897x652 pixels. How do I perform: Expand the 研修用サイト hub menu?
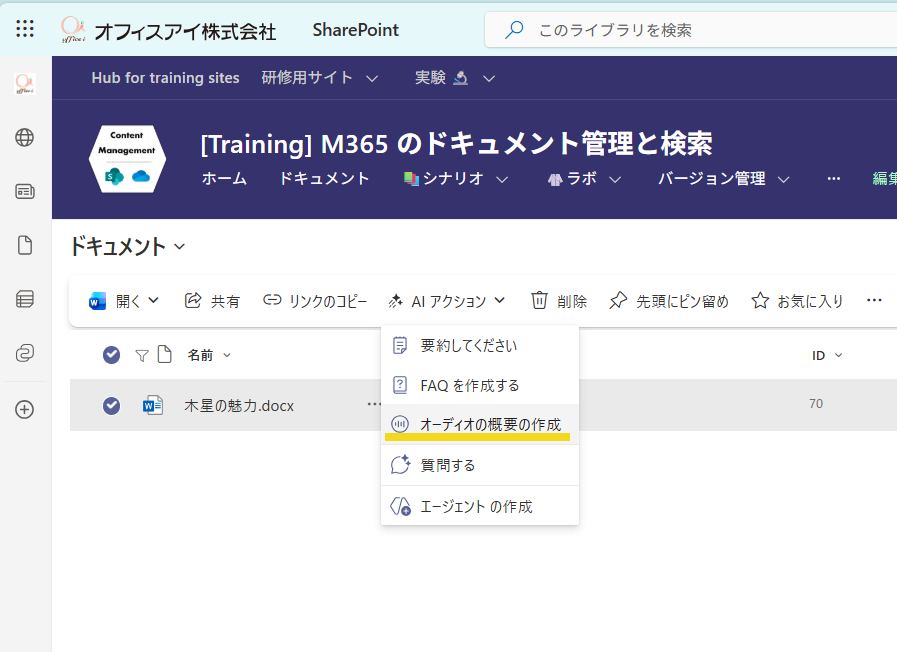click(x=320, y=78)
